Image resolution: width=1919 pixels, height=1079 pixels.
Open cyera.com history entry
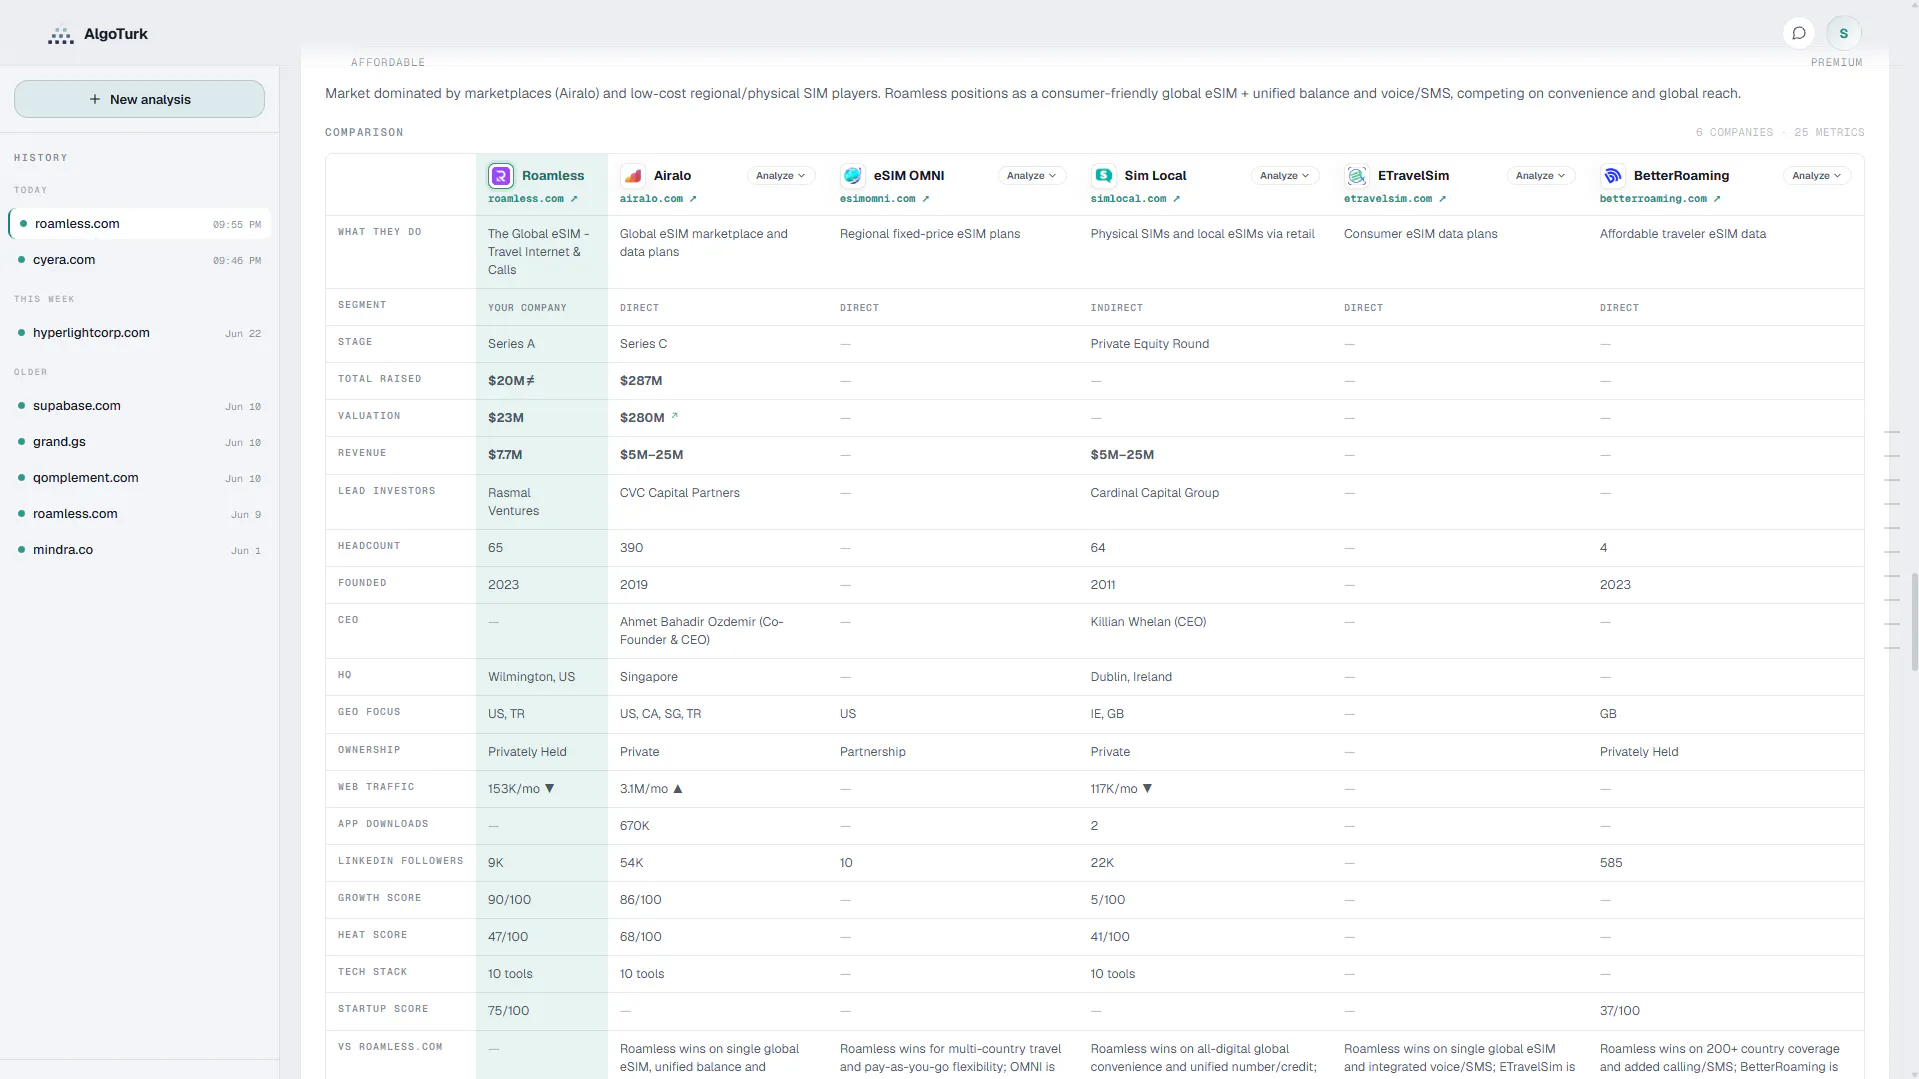140,260
